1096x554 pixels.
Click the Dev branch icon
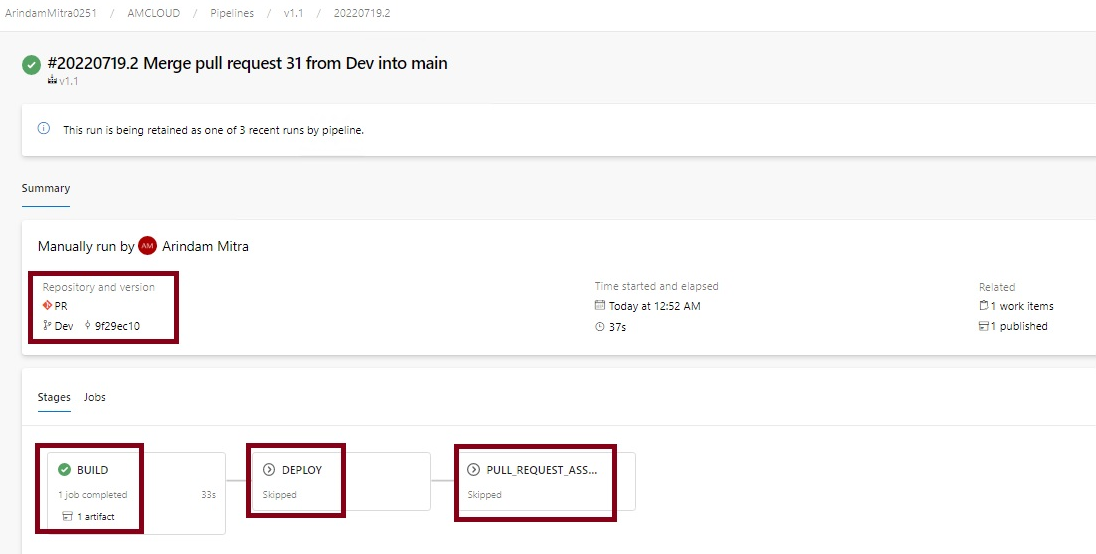click(47, 326)
